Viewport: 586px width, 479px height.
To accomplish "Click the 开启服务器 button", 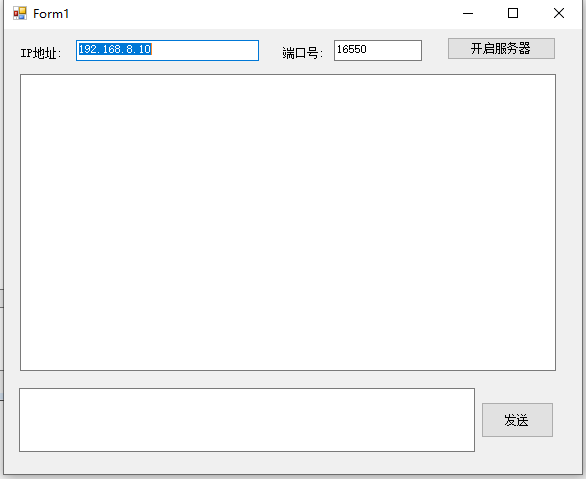I will point(501,49).
